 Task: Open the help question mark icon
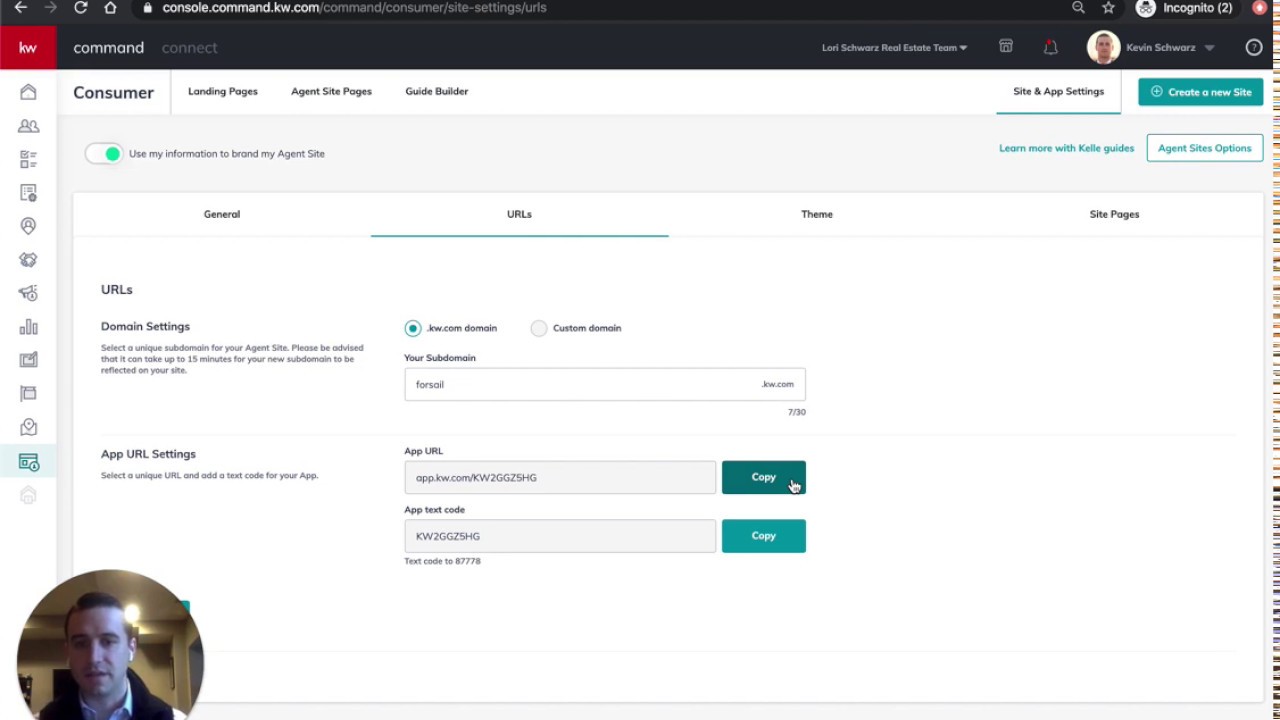click(x=1253, y=47)
